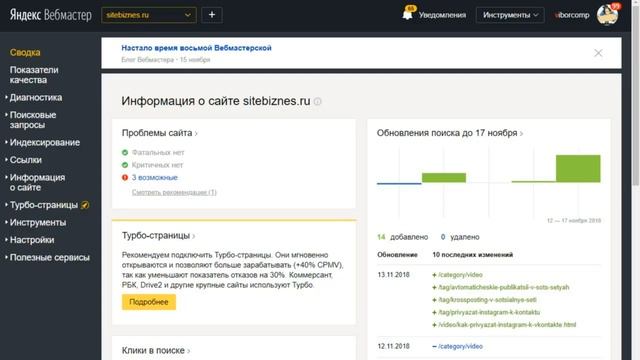Open the /category/video link dated 12.11.2018
This screenshot has width=640, height=360.
tap(460, 346)
